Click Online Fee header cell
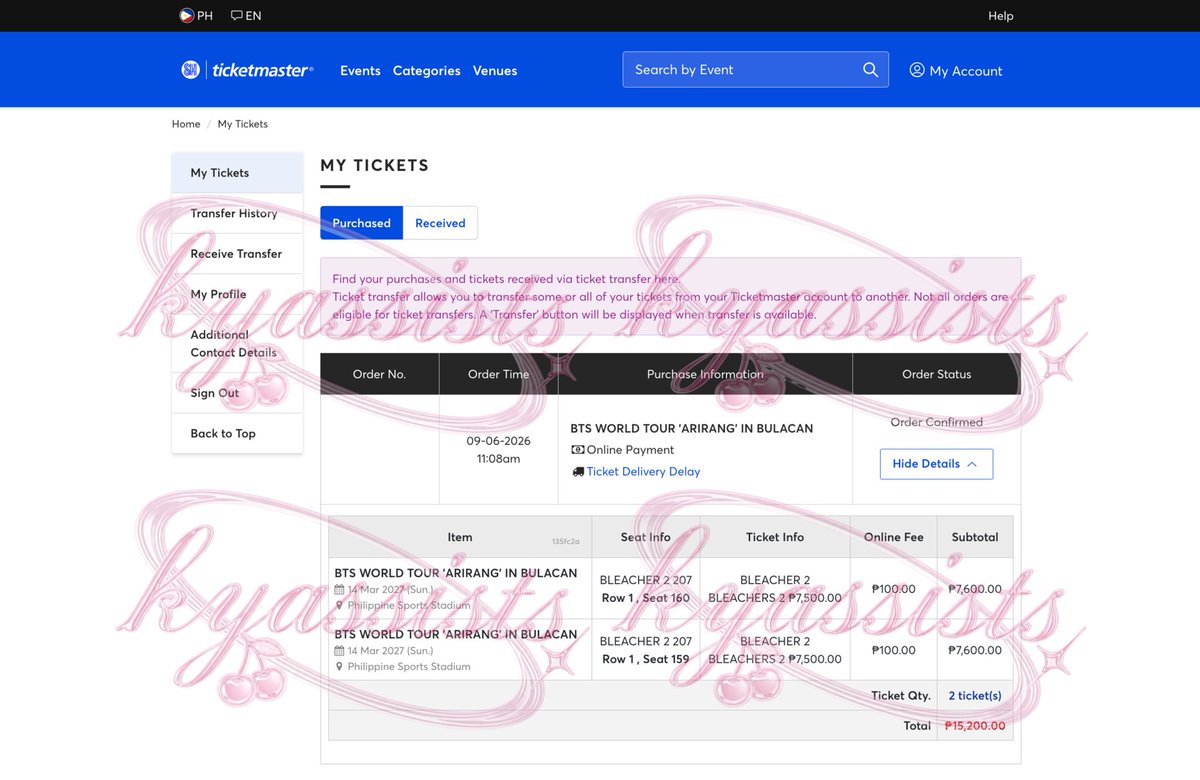Viewport: 1200px width, 780px height. tap(894, 537)
